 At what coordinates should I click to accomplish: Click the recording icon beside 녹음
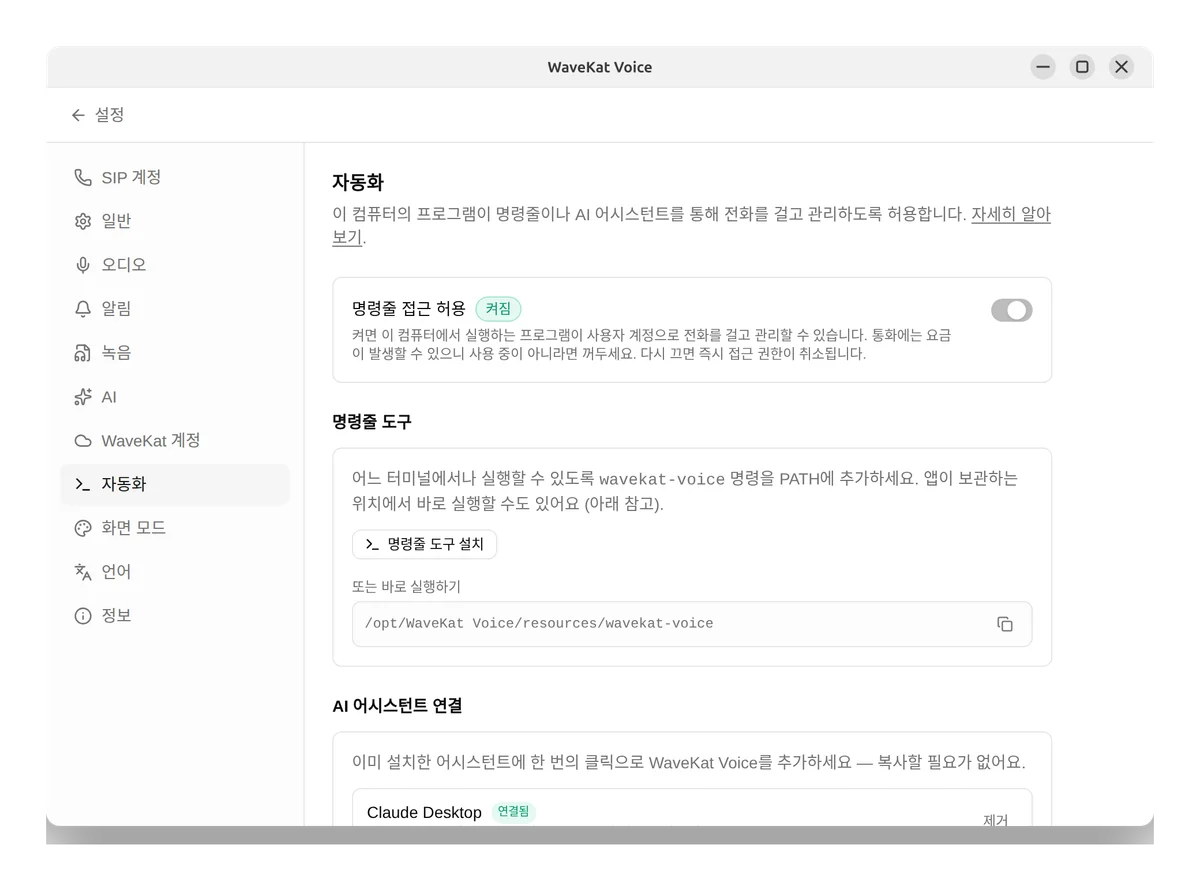[83, 353]
